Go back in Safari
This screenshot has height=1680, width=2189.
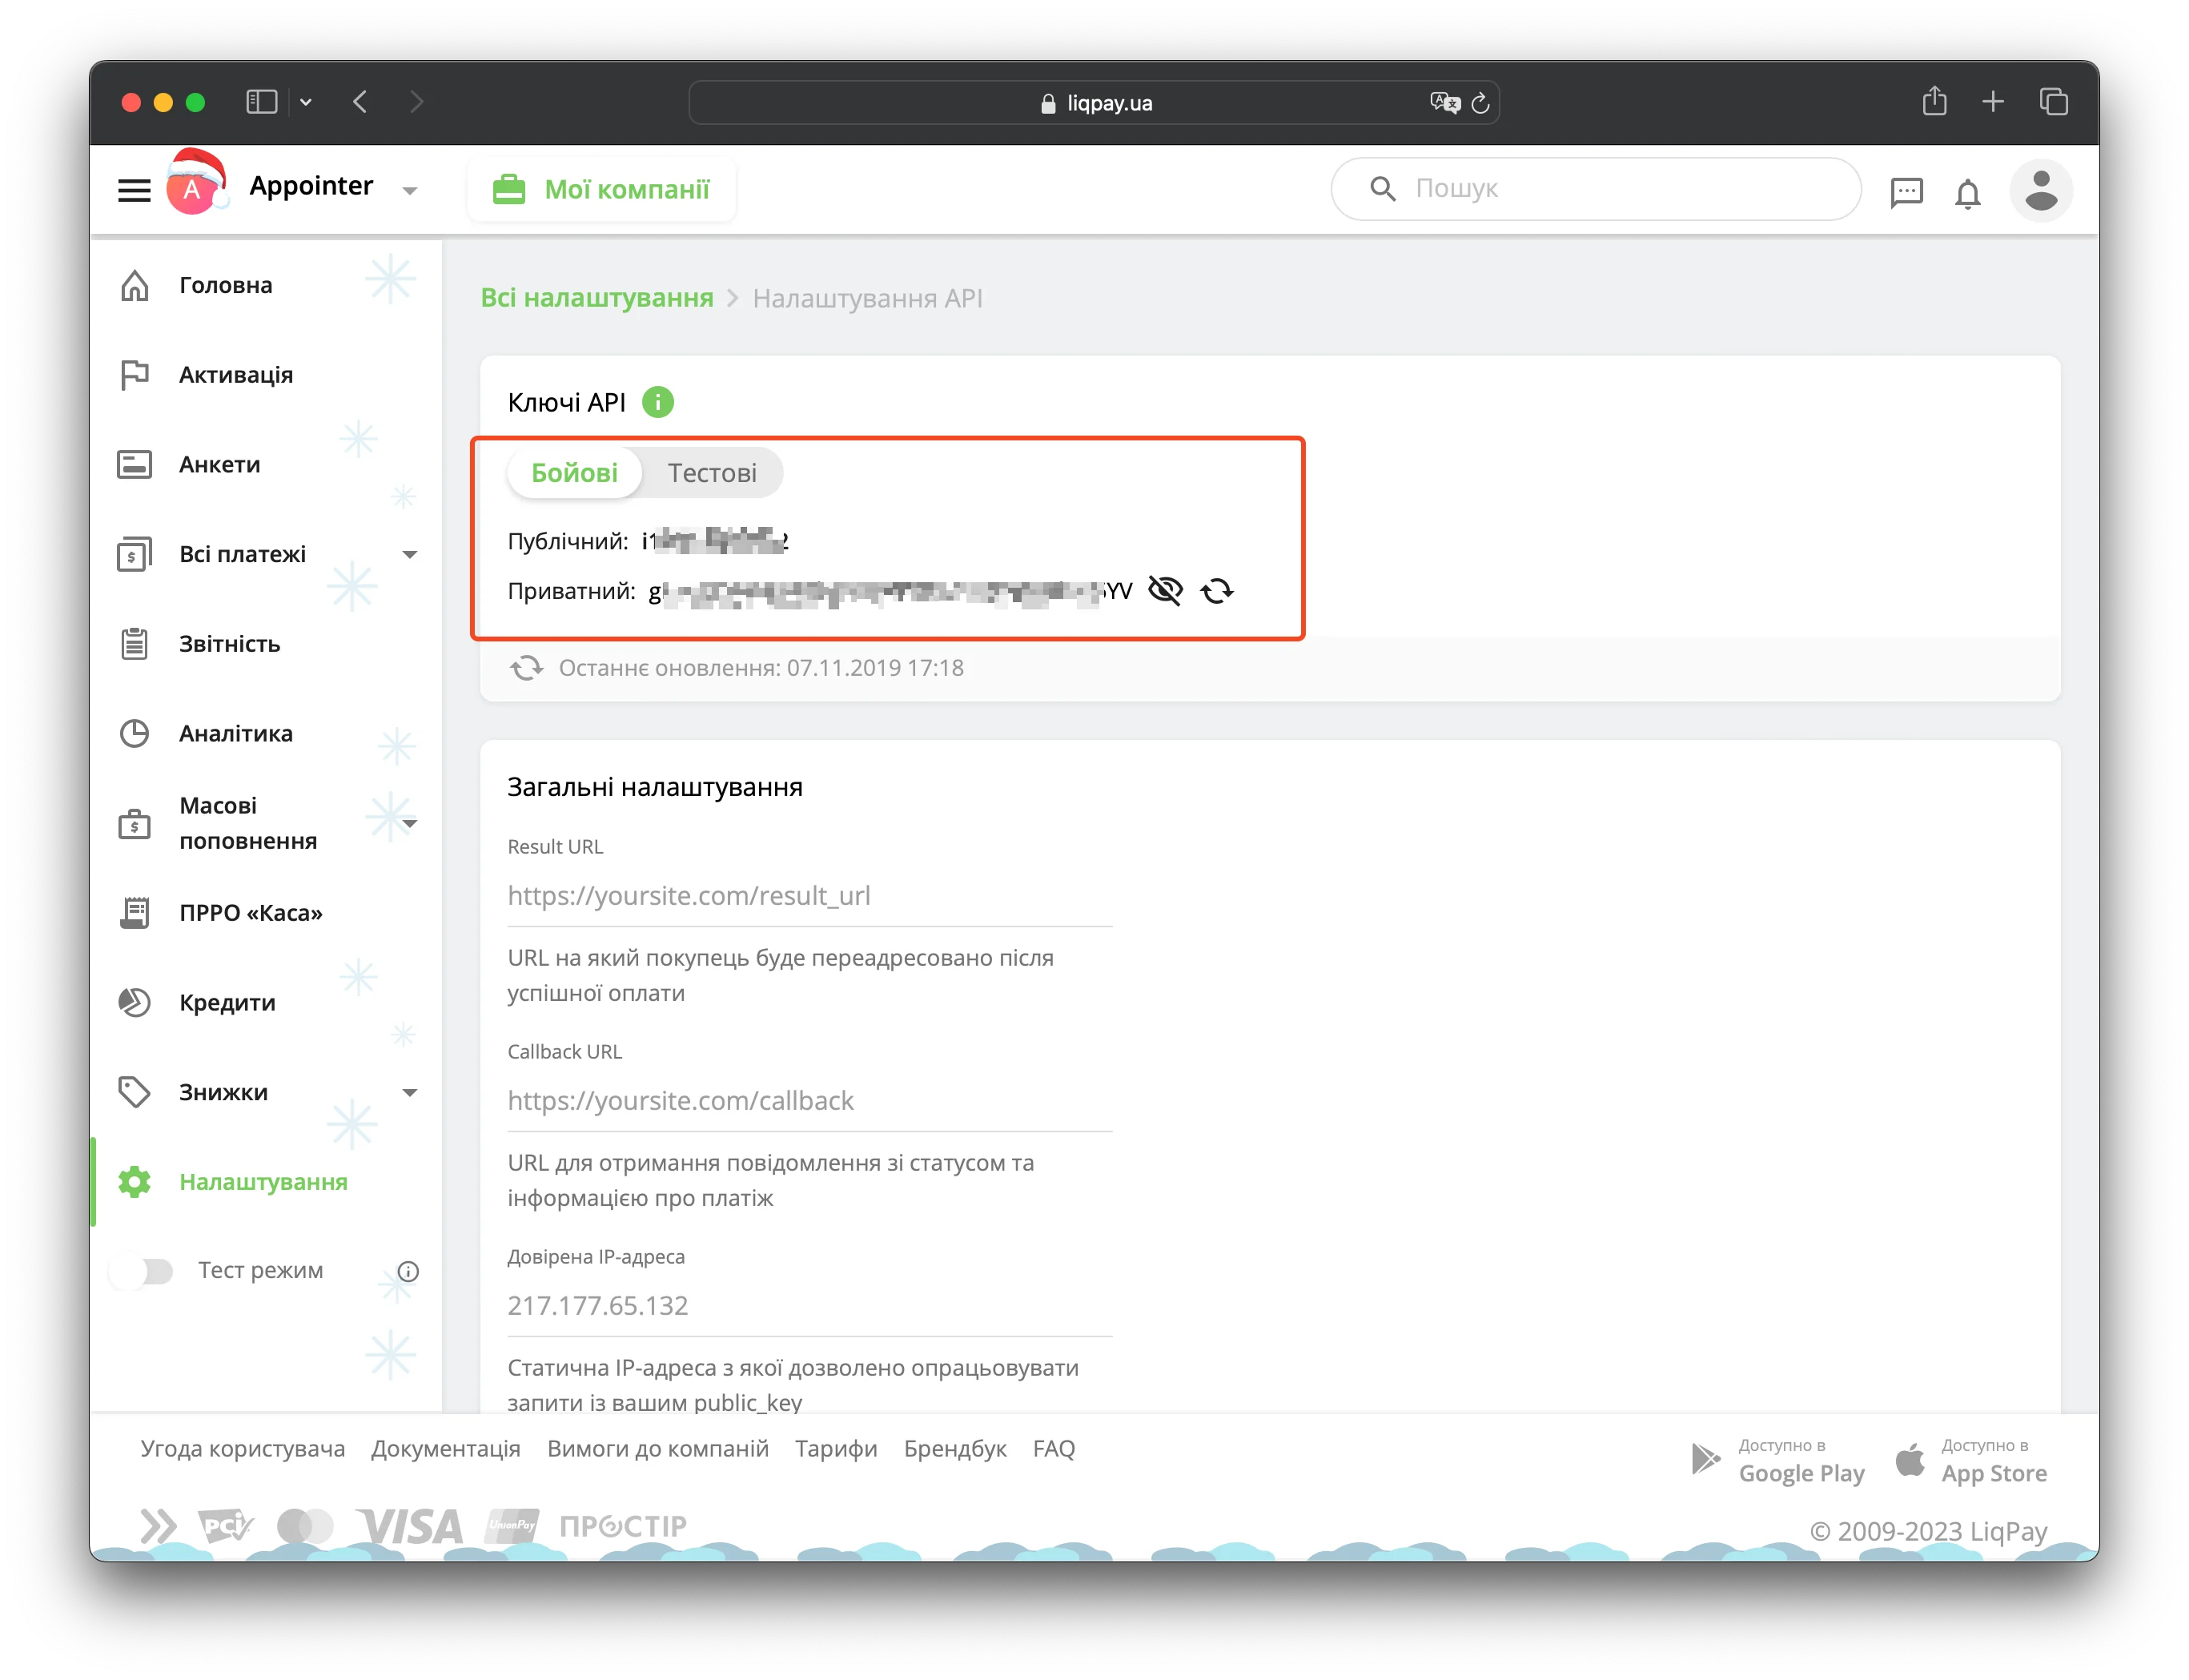pyautogui.click(x=361, y=102)
